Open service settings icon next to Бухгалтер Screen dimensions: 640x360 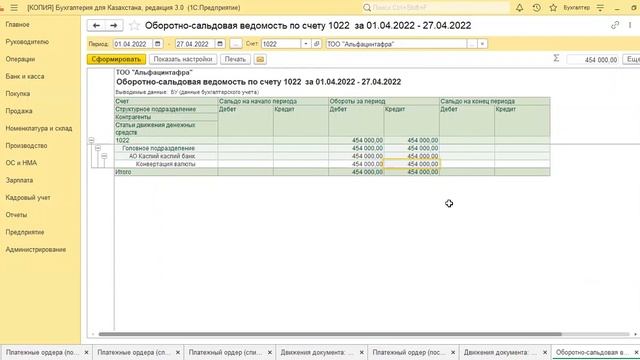[600, 7]
